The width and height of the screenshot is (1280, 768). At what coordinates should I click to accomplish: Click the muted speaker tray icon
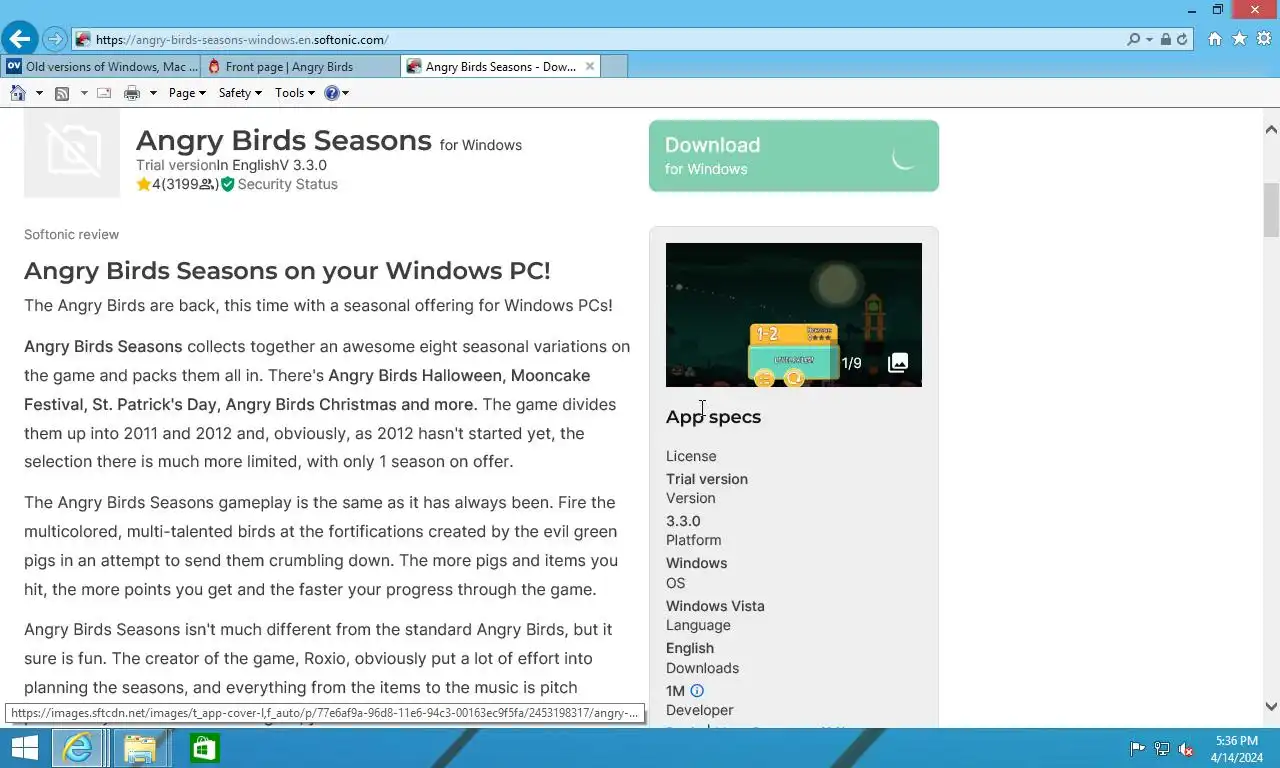tap(1186, 749)
